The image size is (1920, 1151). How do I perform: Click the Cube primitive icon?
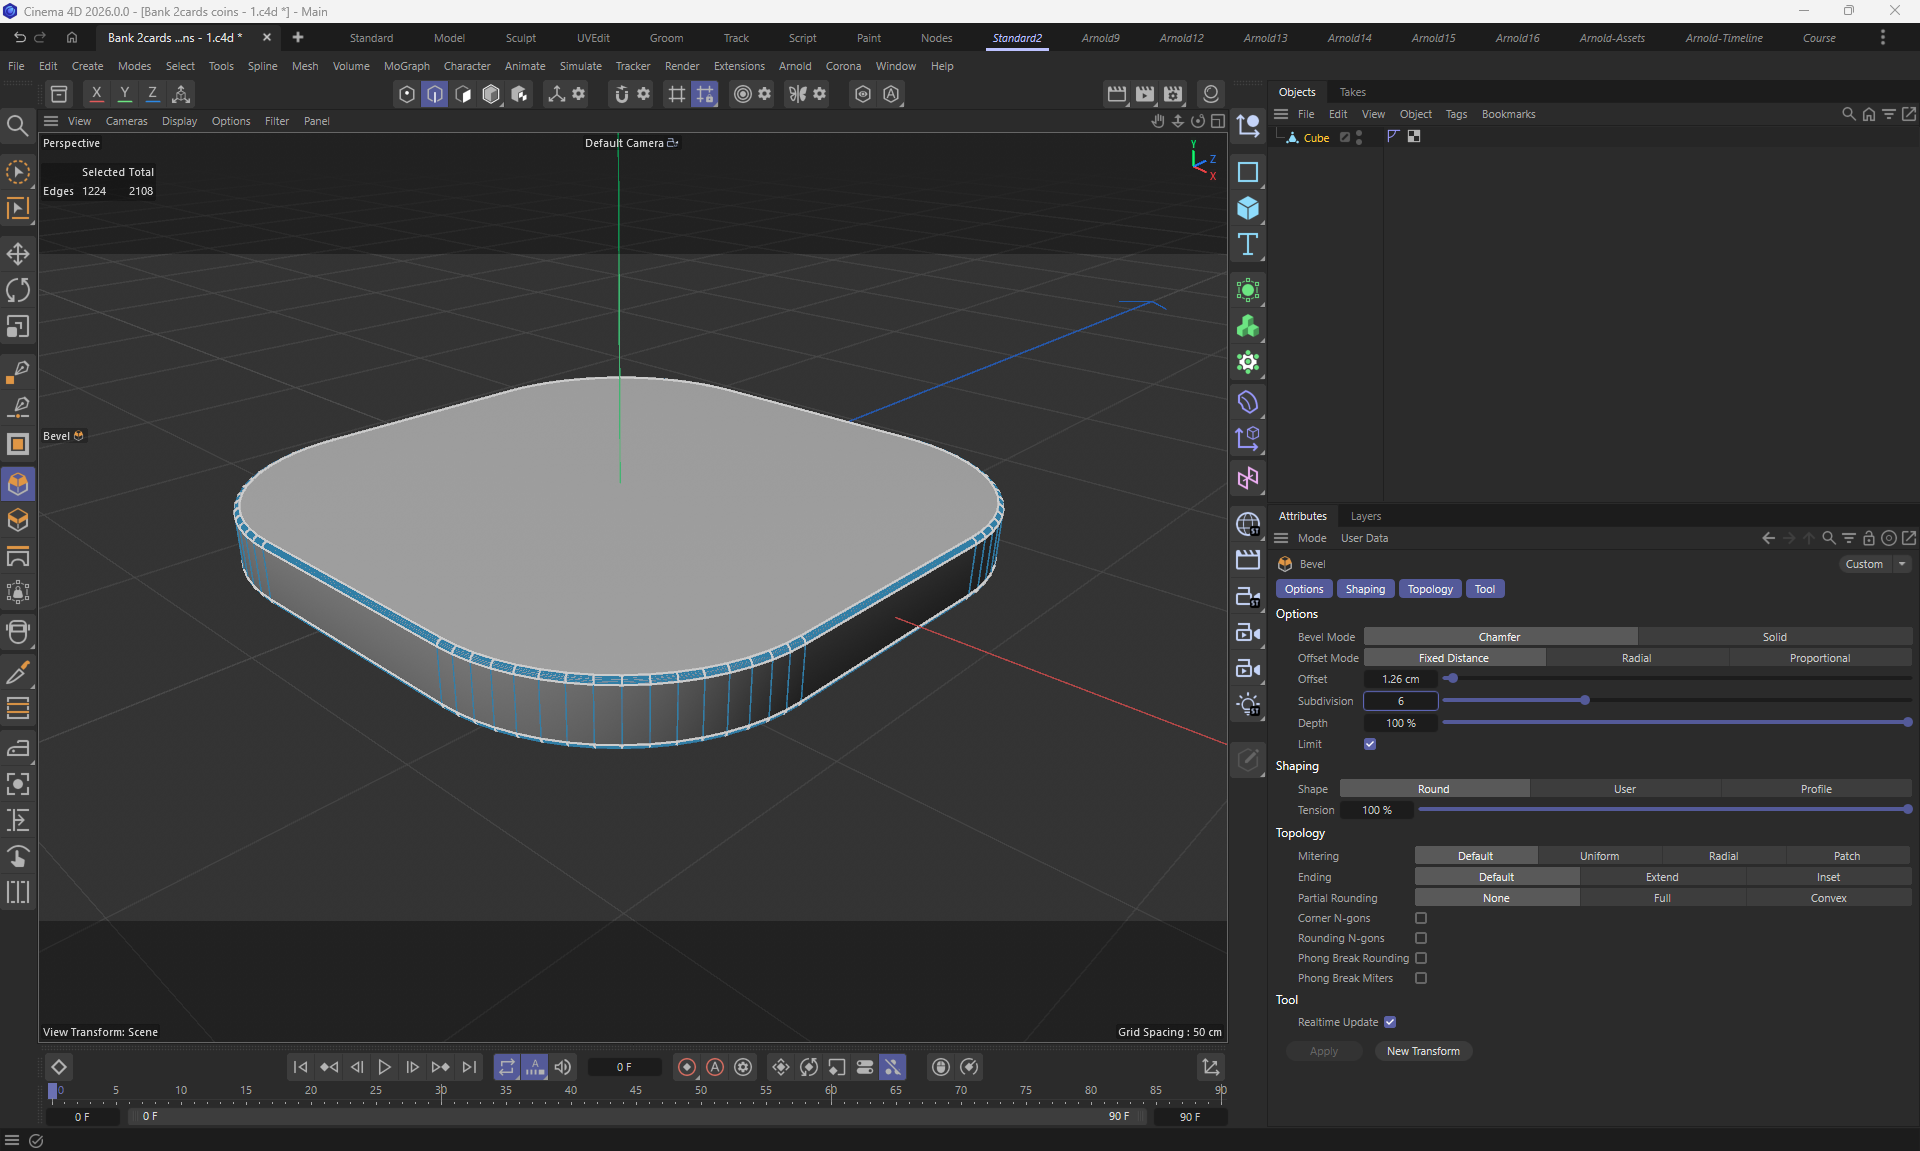coord(1248,208)
